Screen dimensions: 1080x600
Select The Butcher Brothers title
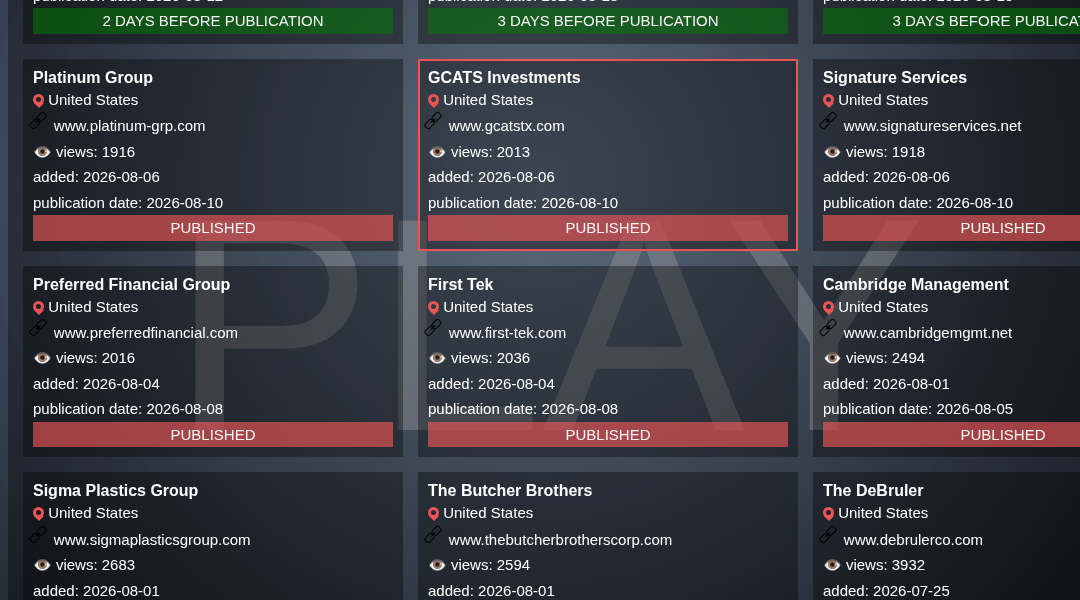[x=510, y=490]
